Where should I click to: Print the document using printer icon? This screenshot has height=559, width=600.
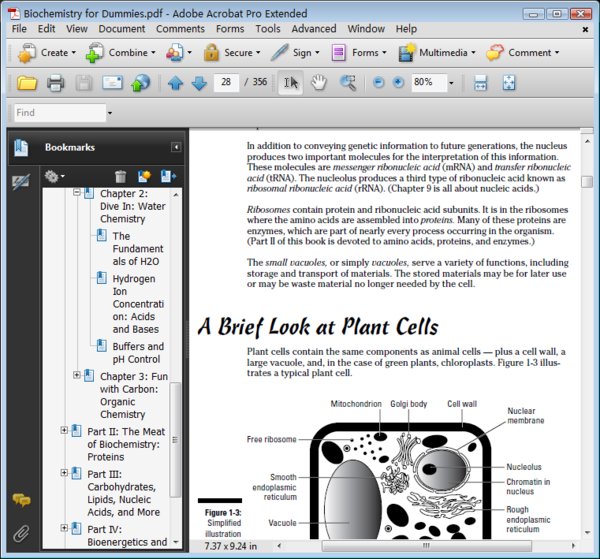pos(55,83)
